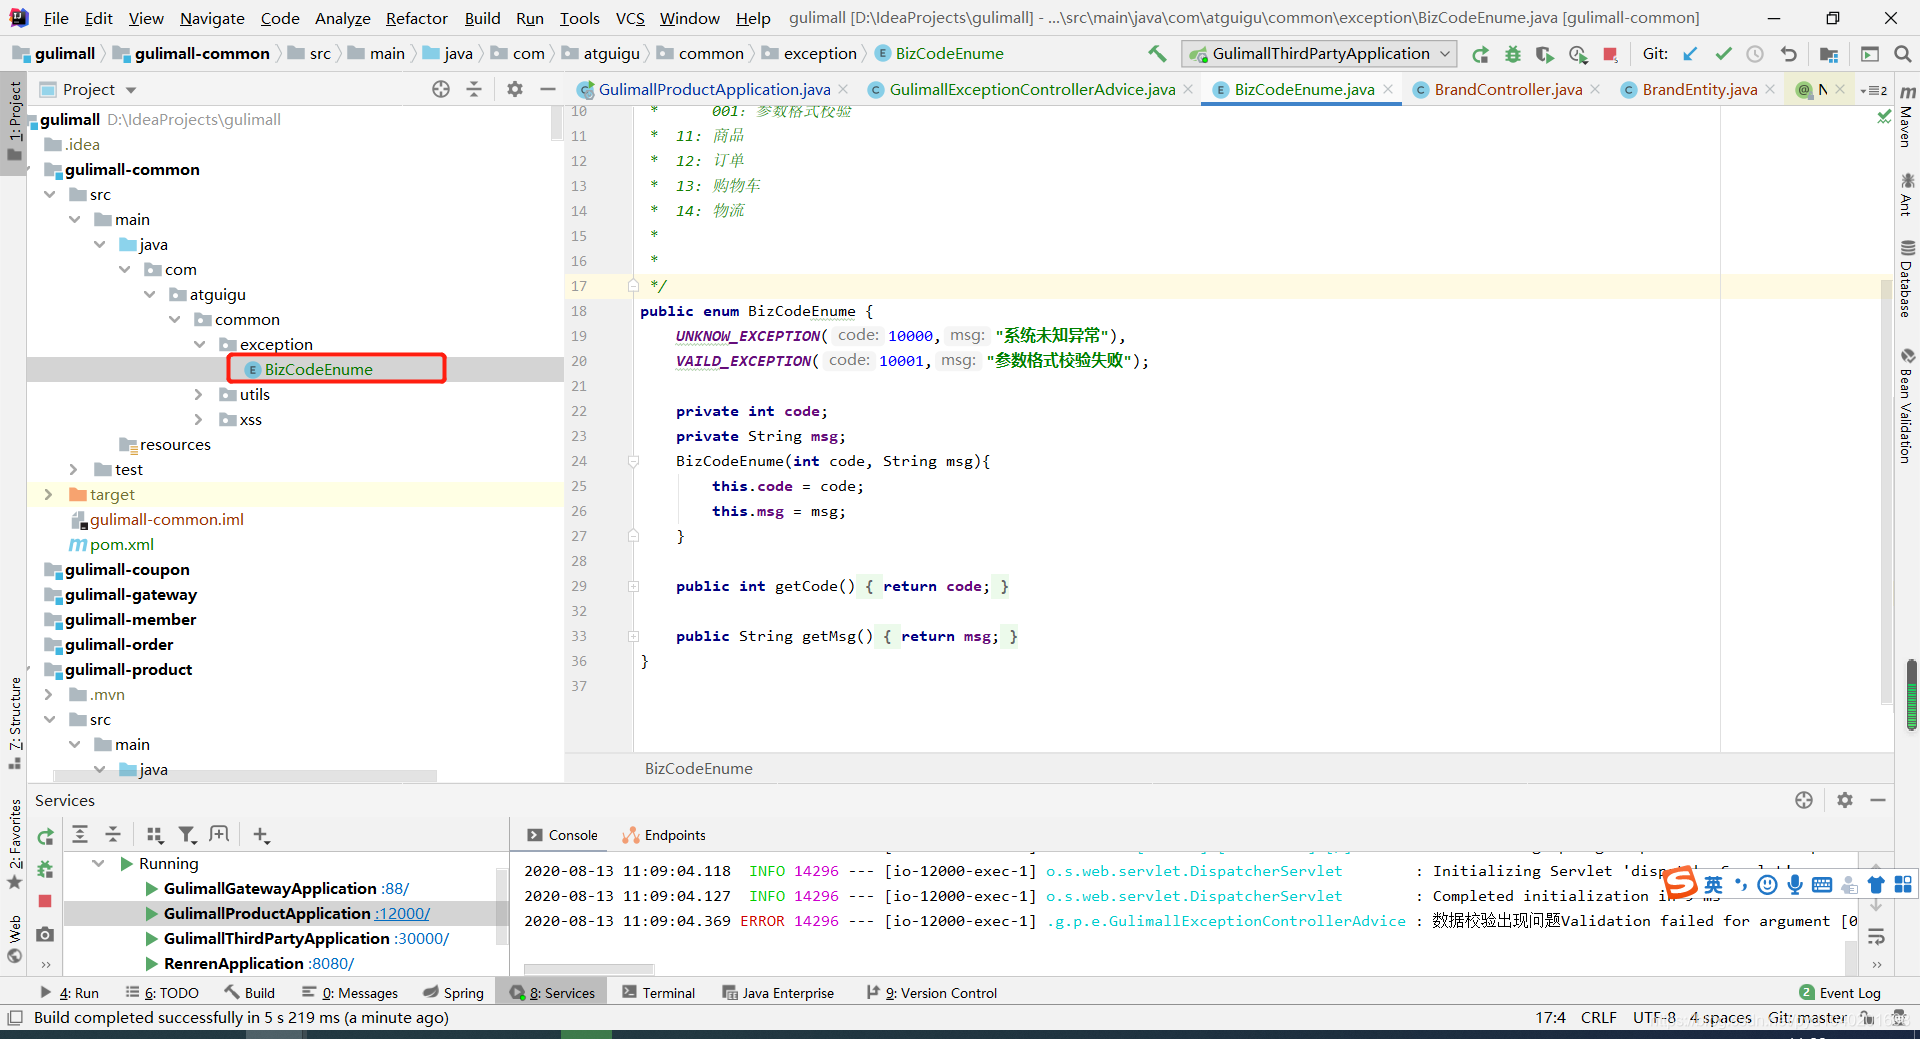This screenshot has width=1920, height=1039.
Task: Click the Profiler run icon
Action: tap(1578, 54)
